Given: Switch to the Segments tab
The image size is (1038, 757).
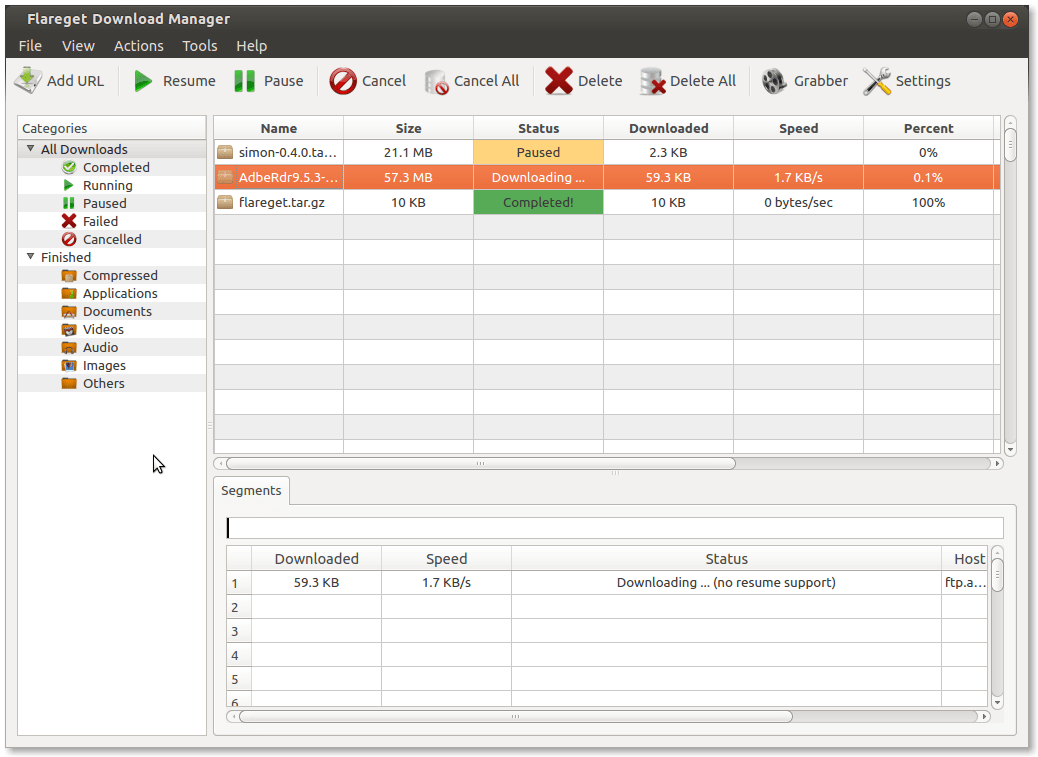Looking at the screenshot, I should point(251,490).
